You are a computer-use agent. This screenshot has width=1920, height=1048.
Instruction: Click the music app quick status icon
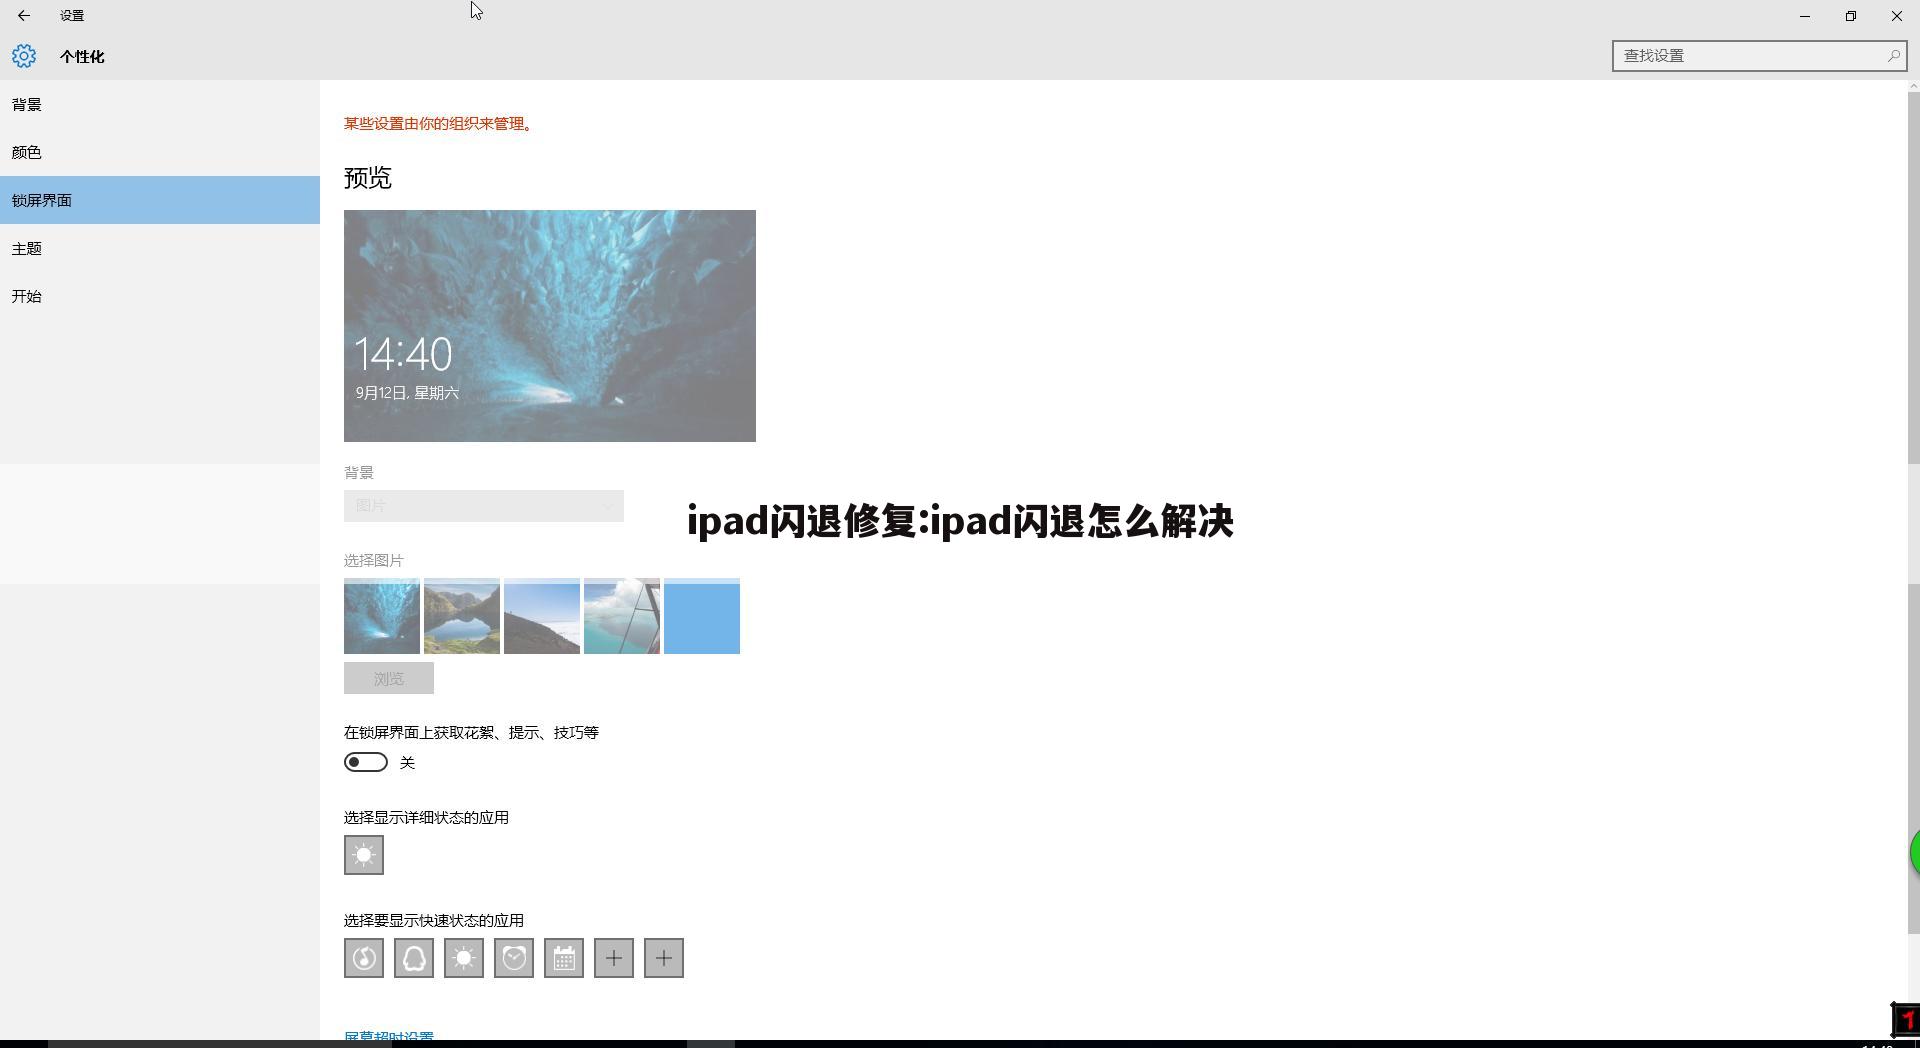coord(364,958)
